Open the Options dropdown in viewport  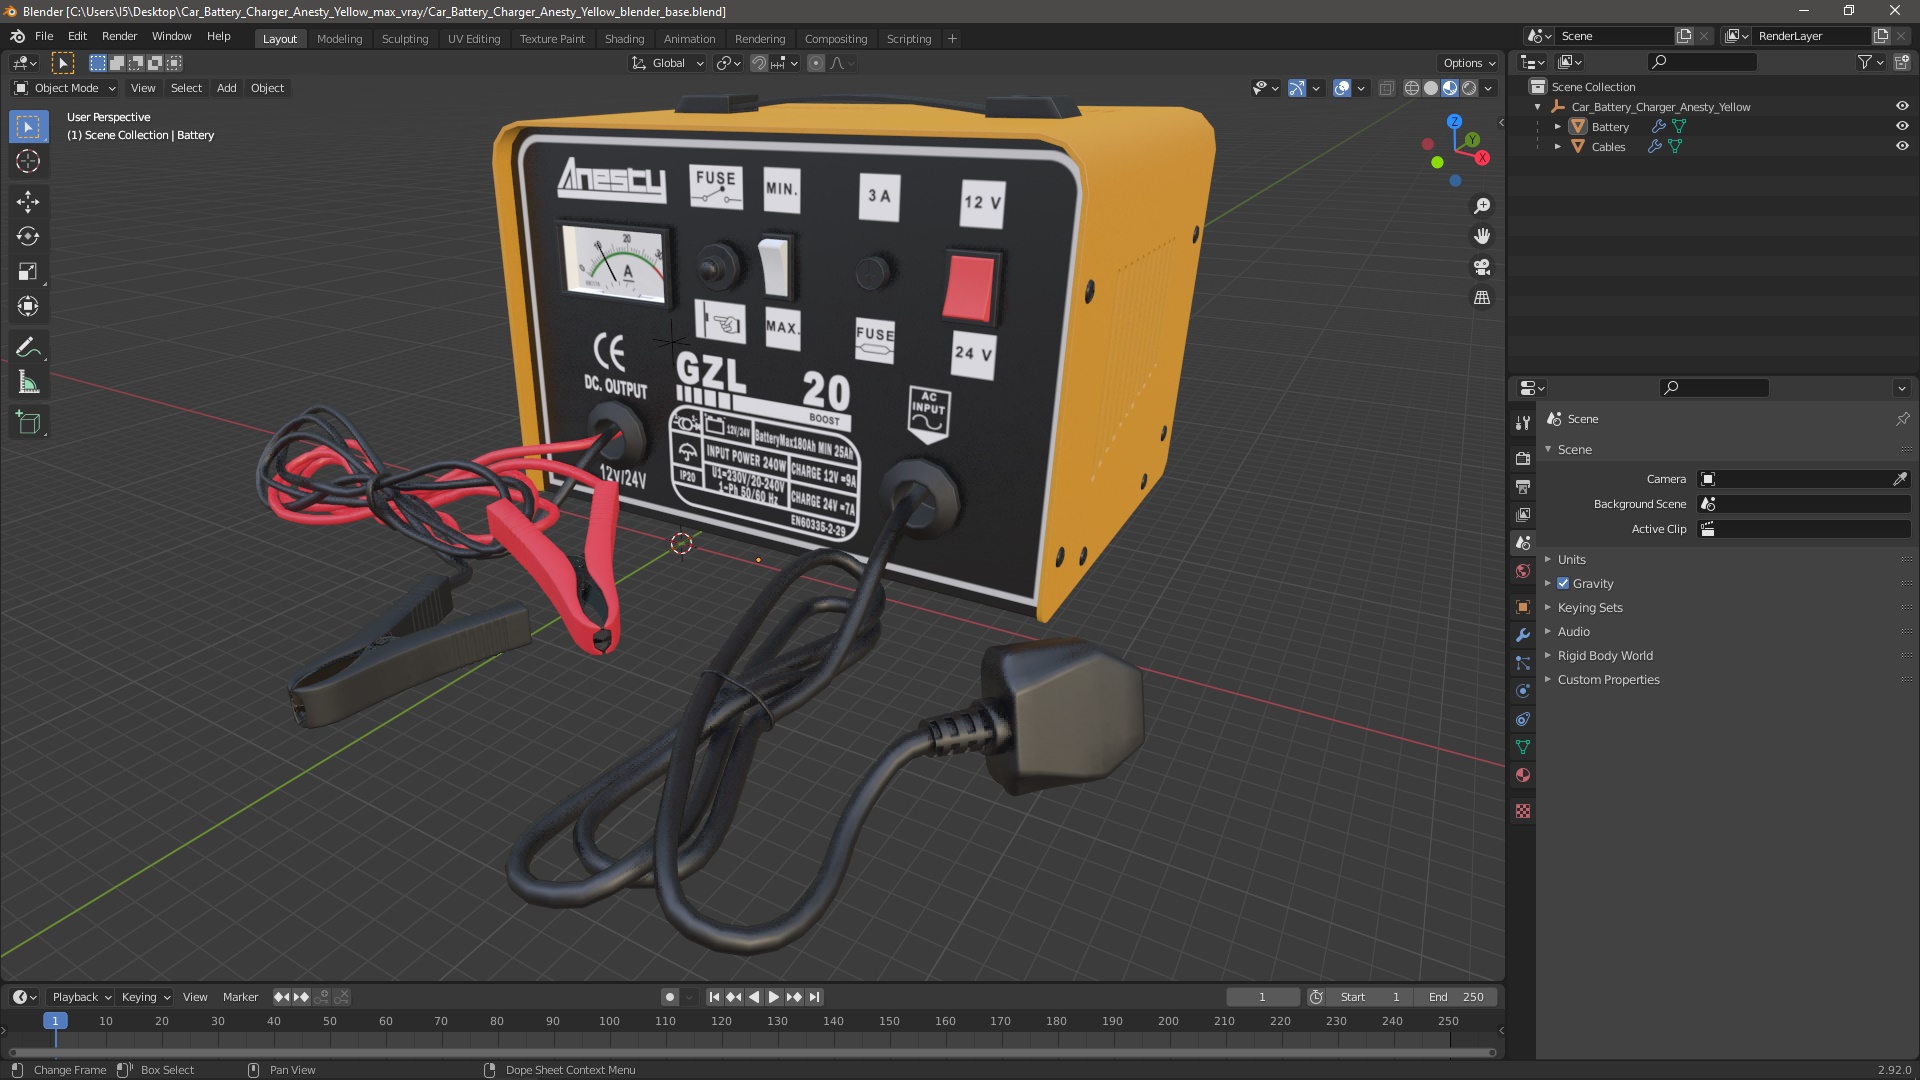pyautogui.click(x=1468, y=63)
